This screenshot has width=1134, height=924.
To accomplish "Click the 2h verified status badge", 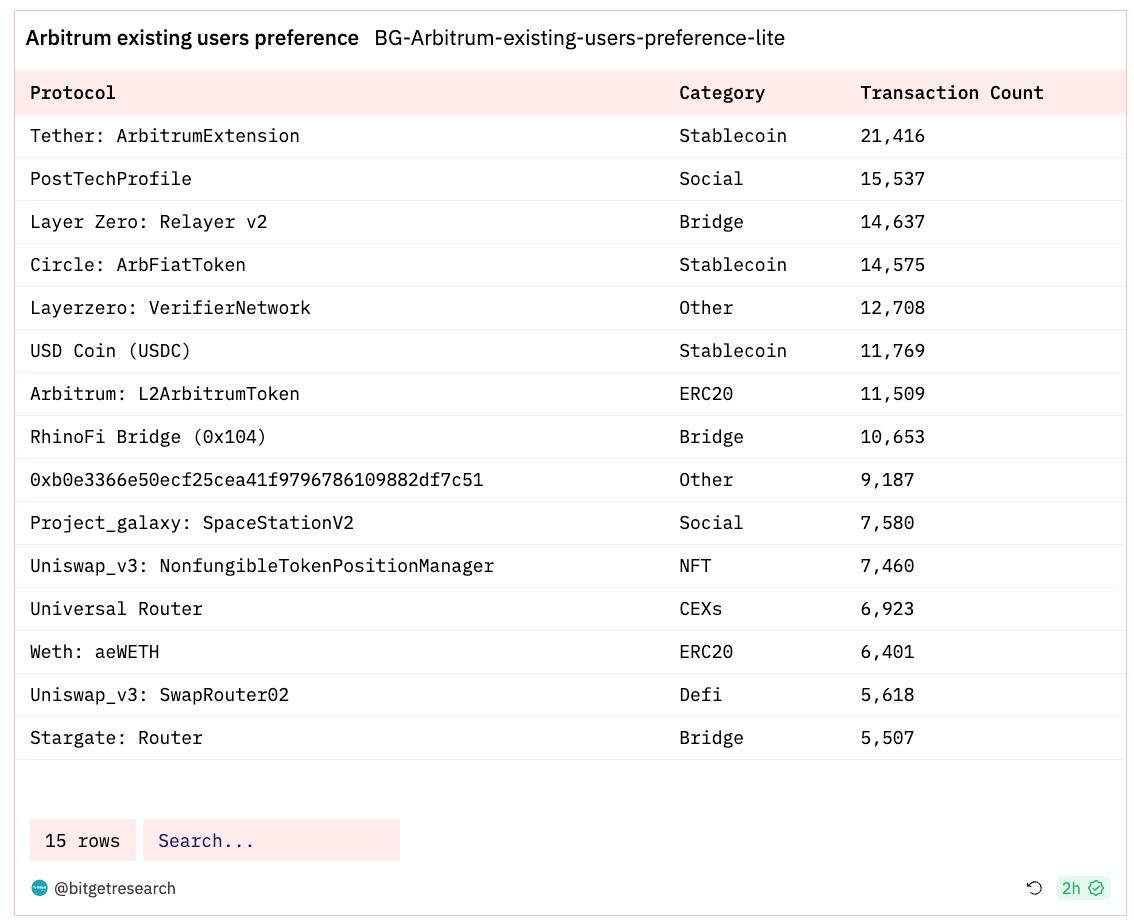I will point(1083,888).
